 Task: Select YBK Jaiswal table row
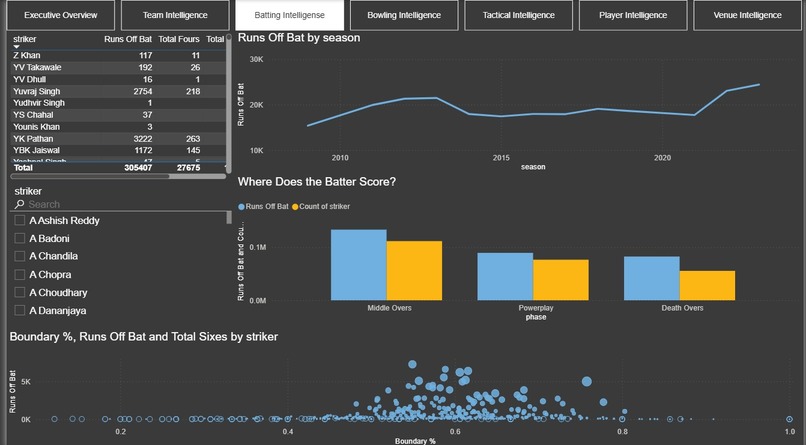[x=118, y=150]
